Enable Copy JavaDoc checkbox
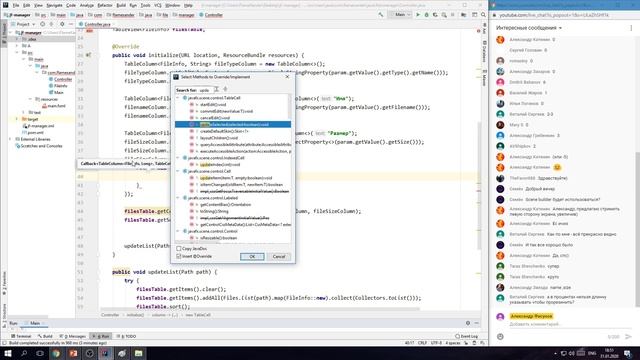 (x=179, y=249)
